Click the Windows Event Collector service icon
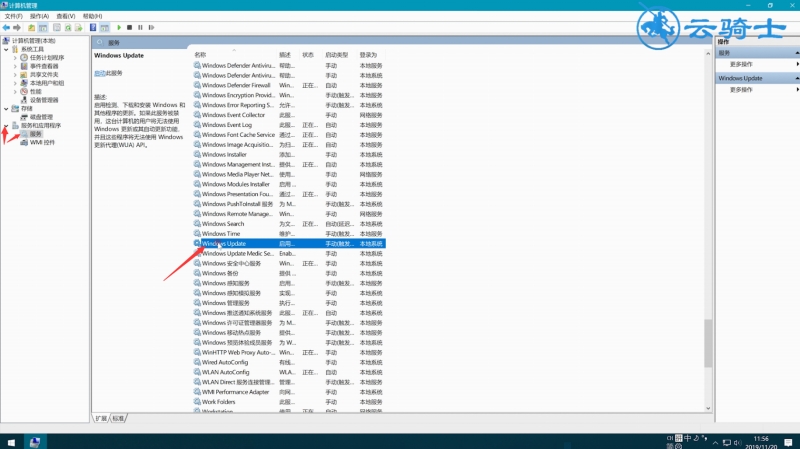This screenshot has height=449, width=800. click(x=197, y=115)
